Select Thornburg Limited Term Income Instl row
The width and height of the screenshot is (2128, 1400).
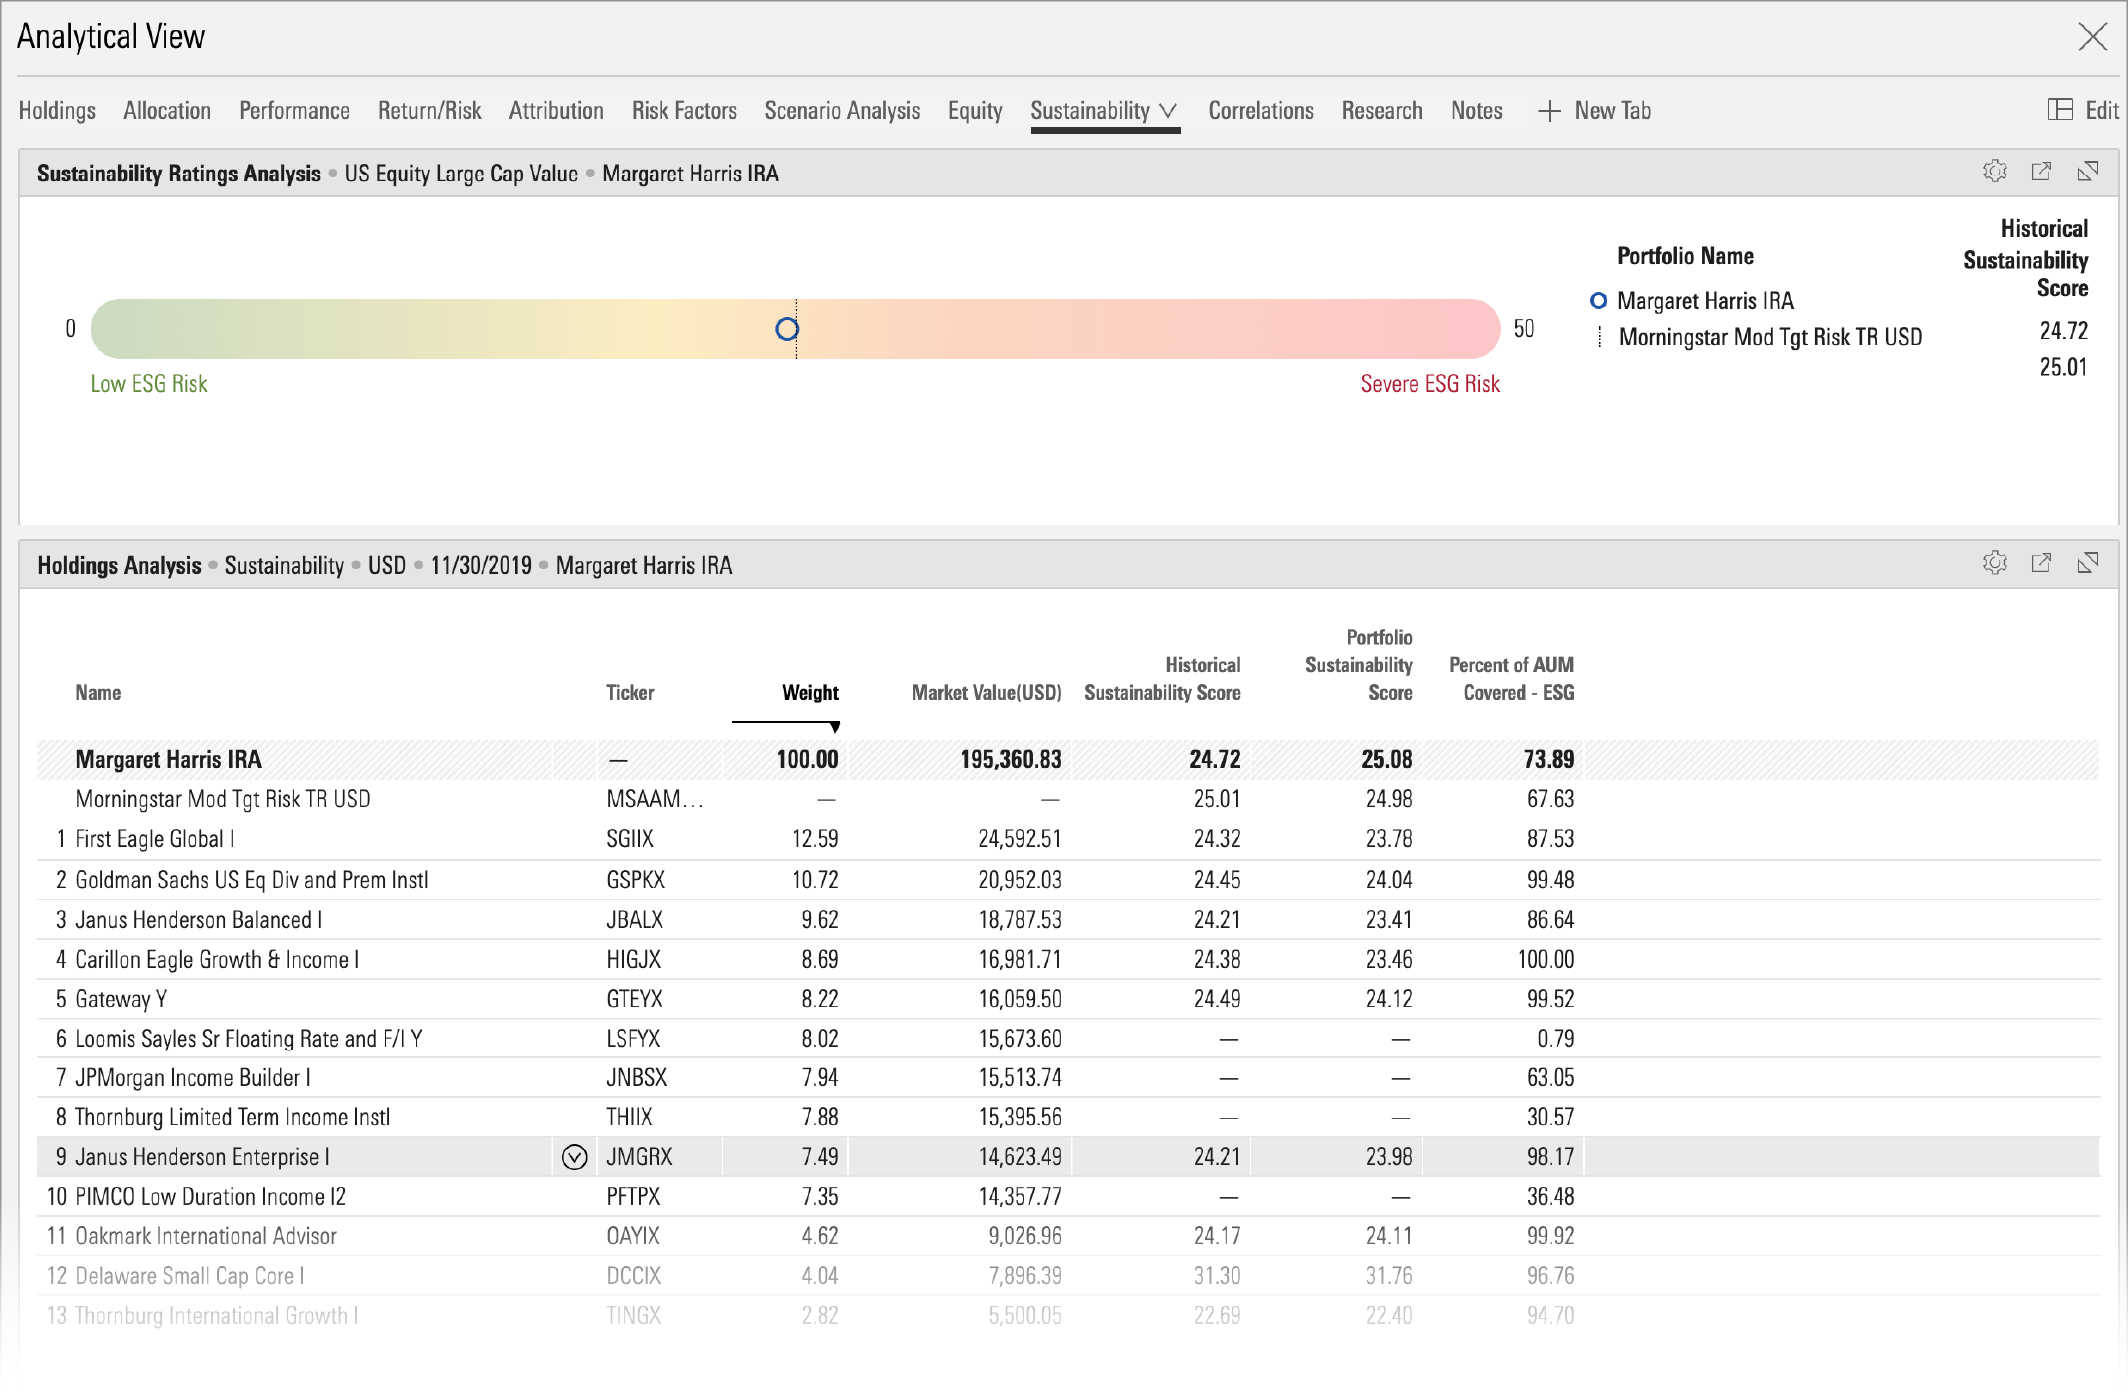click(x=1068, y=1117)
